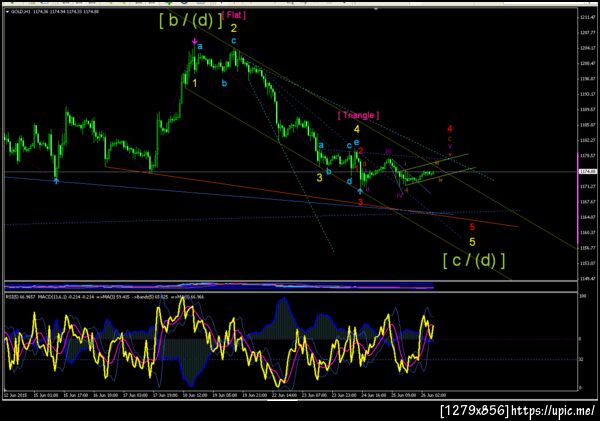Click the blue up-arrow at the 24 Jun low
The height and width of the screenshot is (421, 600).
point(360,191)
